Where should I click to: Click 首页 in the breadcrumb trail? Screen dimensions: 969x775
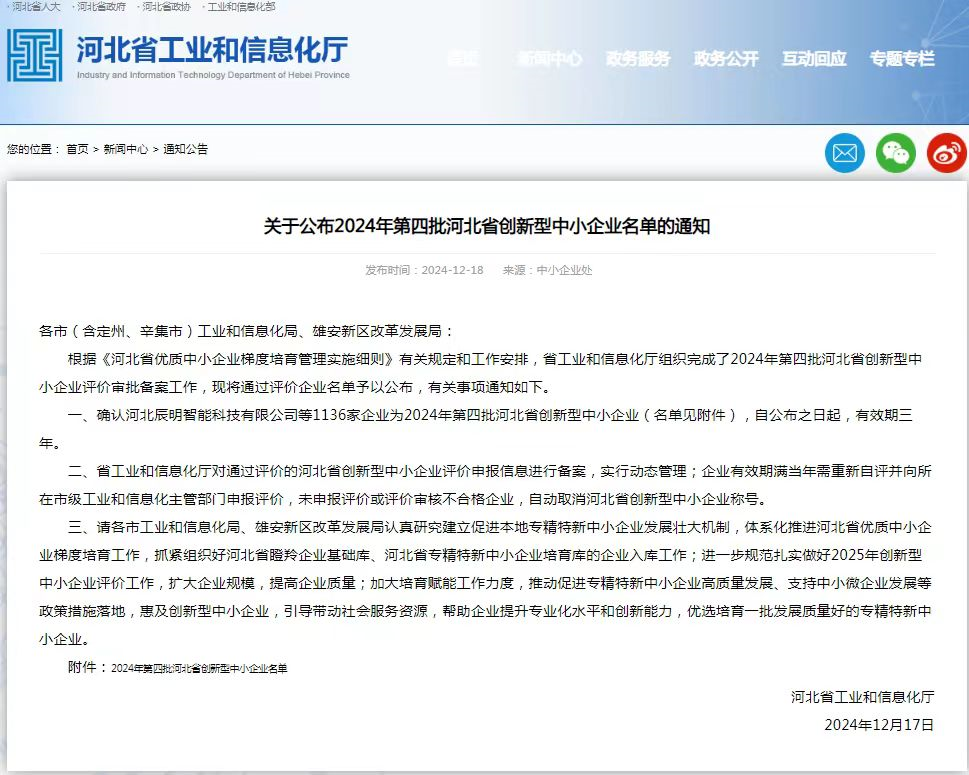tap(77, 149)
